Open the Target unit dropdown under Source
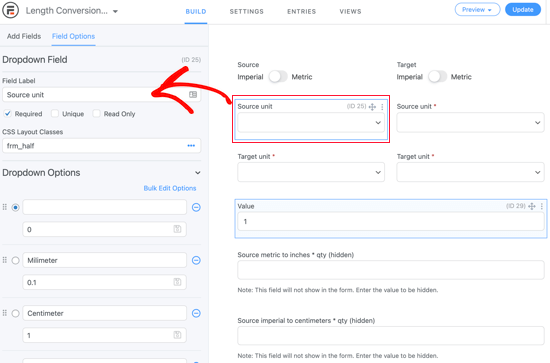The width and height of the screenshot is (550, 363). point(311,172)
